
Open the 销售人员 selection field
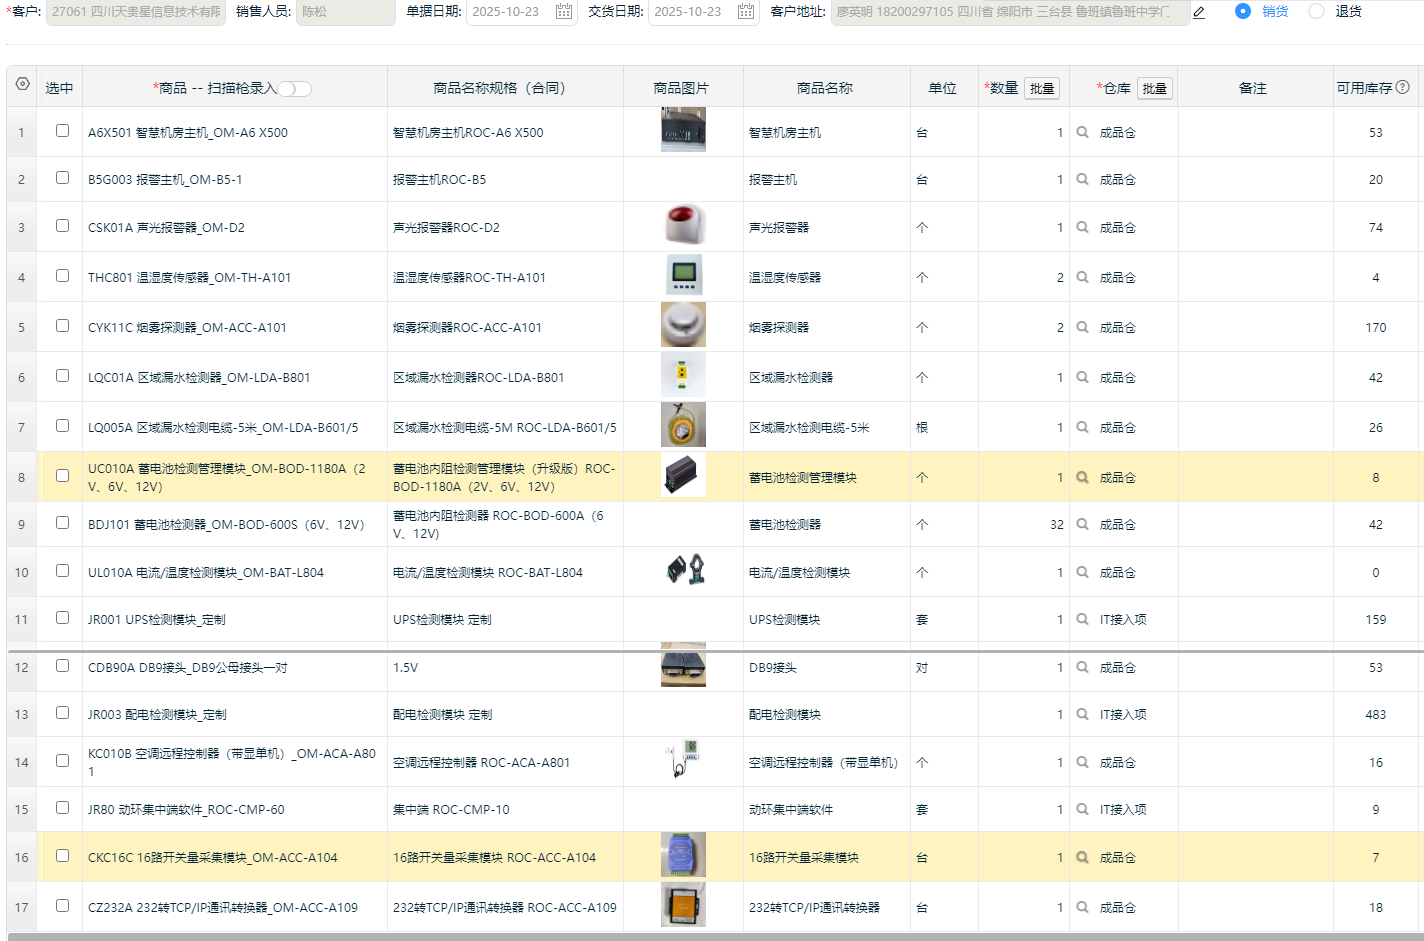[x=345, y=12]
